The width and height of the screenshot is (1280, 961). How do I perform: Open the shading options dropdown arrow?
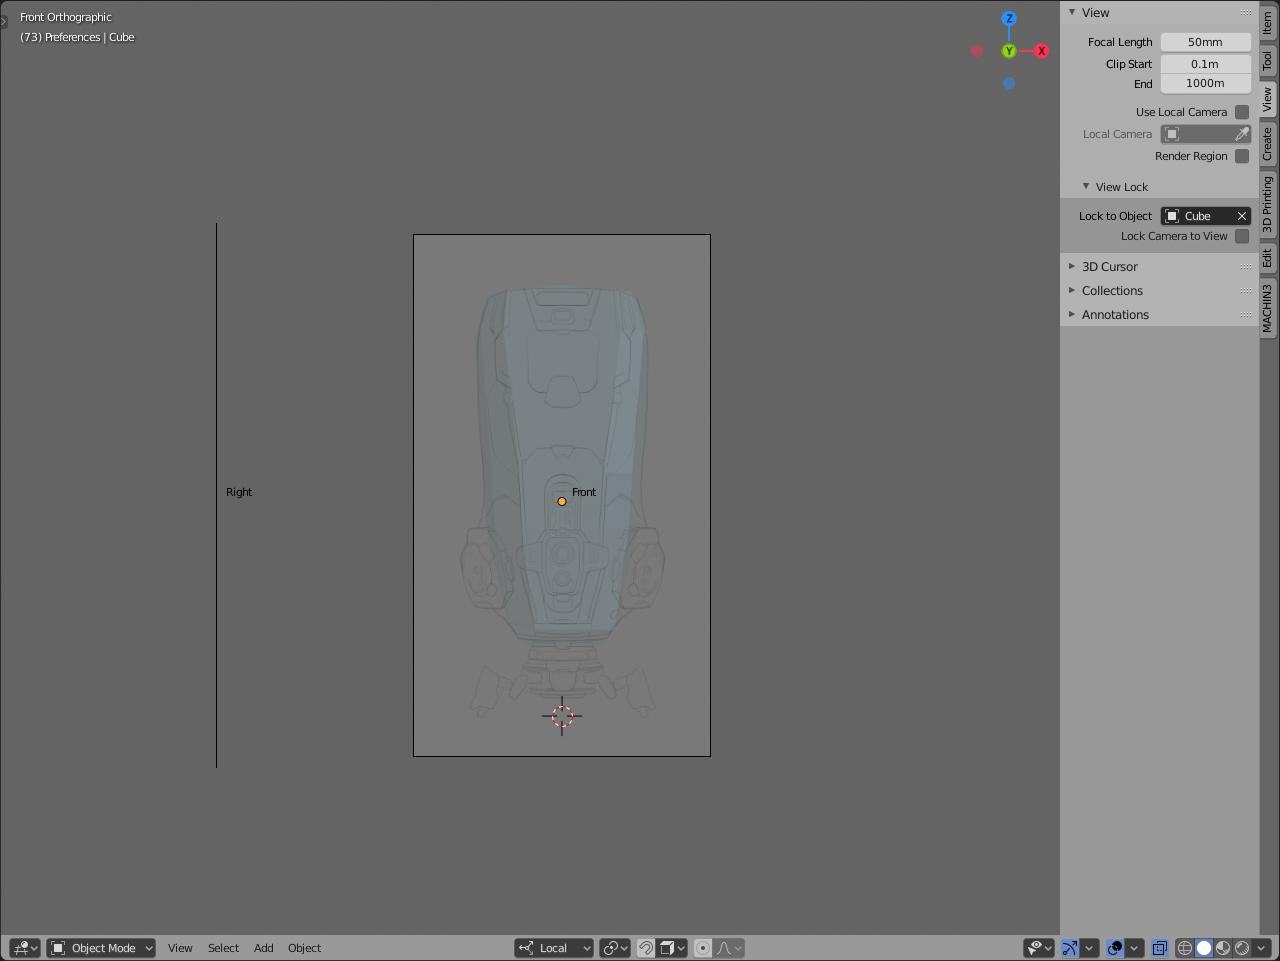(1261, 948)
